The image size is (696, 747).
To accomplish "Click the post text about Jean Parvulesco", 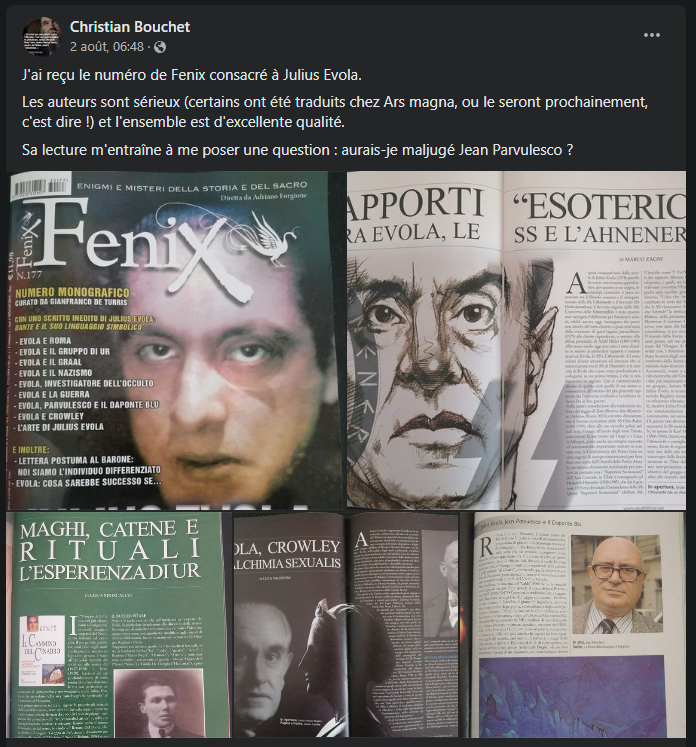I will (x=297, y=150).
